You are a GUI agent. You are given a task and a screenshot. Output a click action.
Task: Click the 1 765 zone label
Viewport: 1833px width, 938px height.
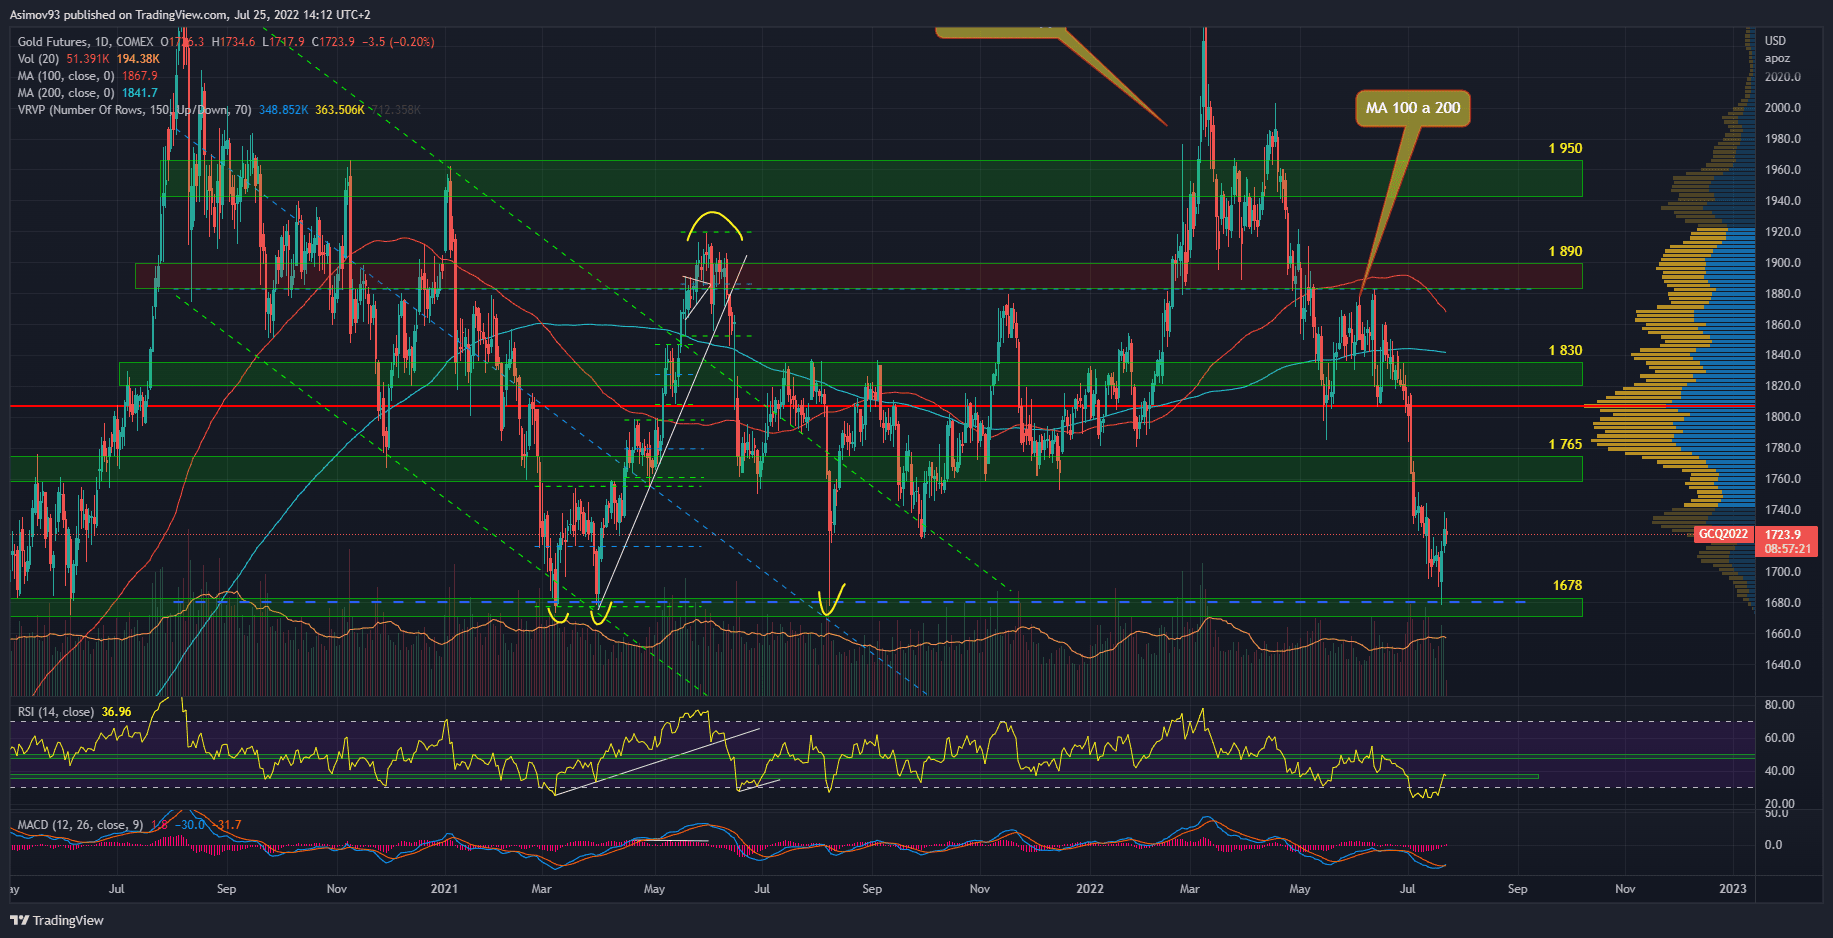[1565, 445]
